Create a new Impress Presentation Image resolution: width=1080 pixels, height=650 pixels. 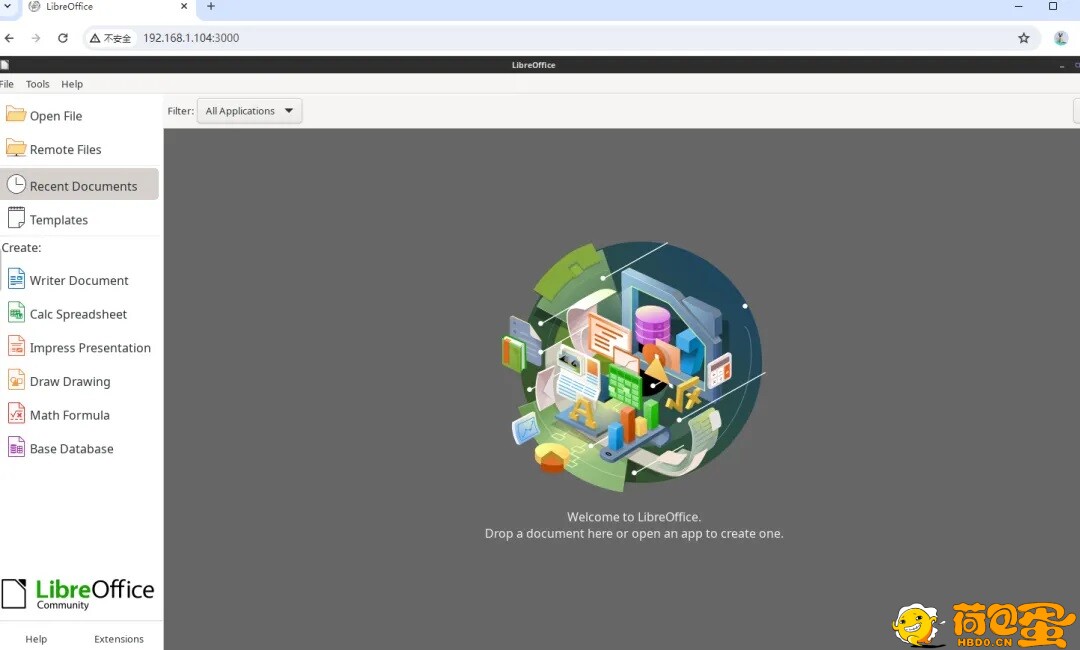[79, 347]
